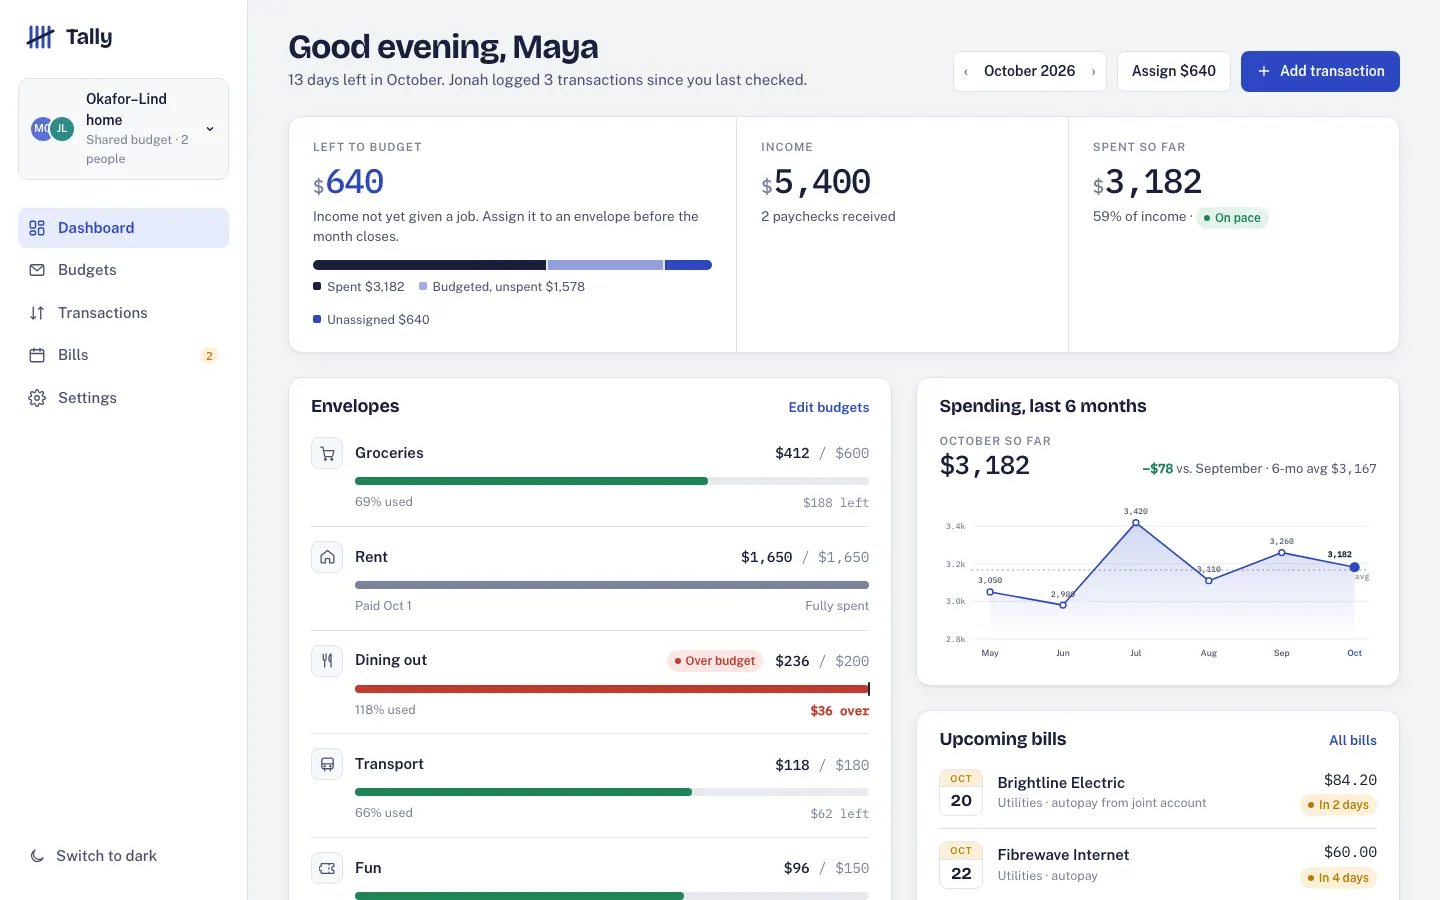Open the Budgets page
This screenshot has width=1440, height=900.
(123, 270)
